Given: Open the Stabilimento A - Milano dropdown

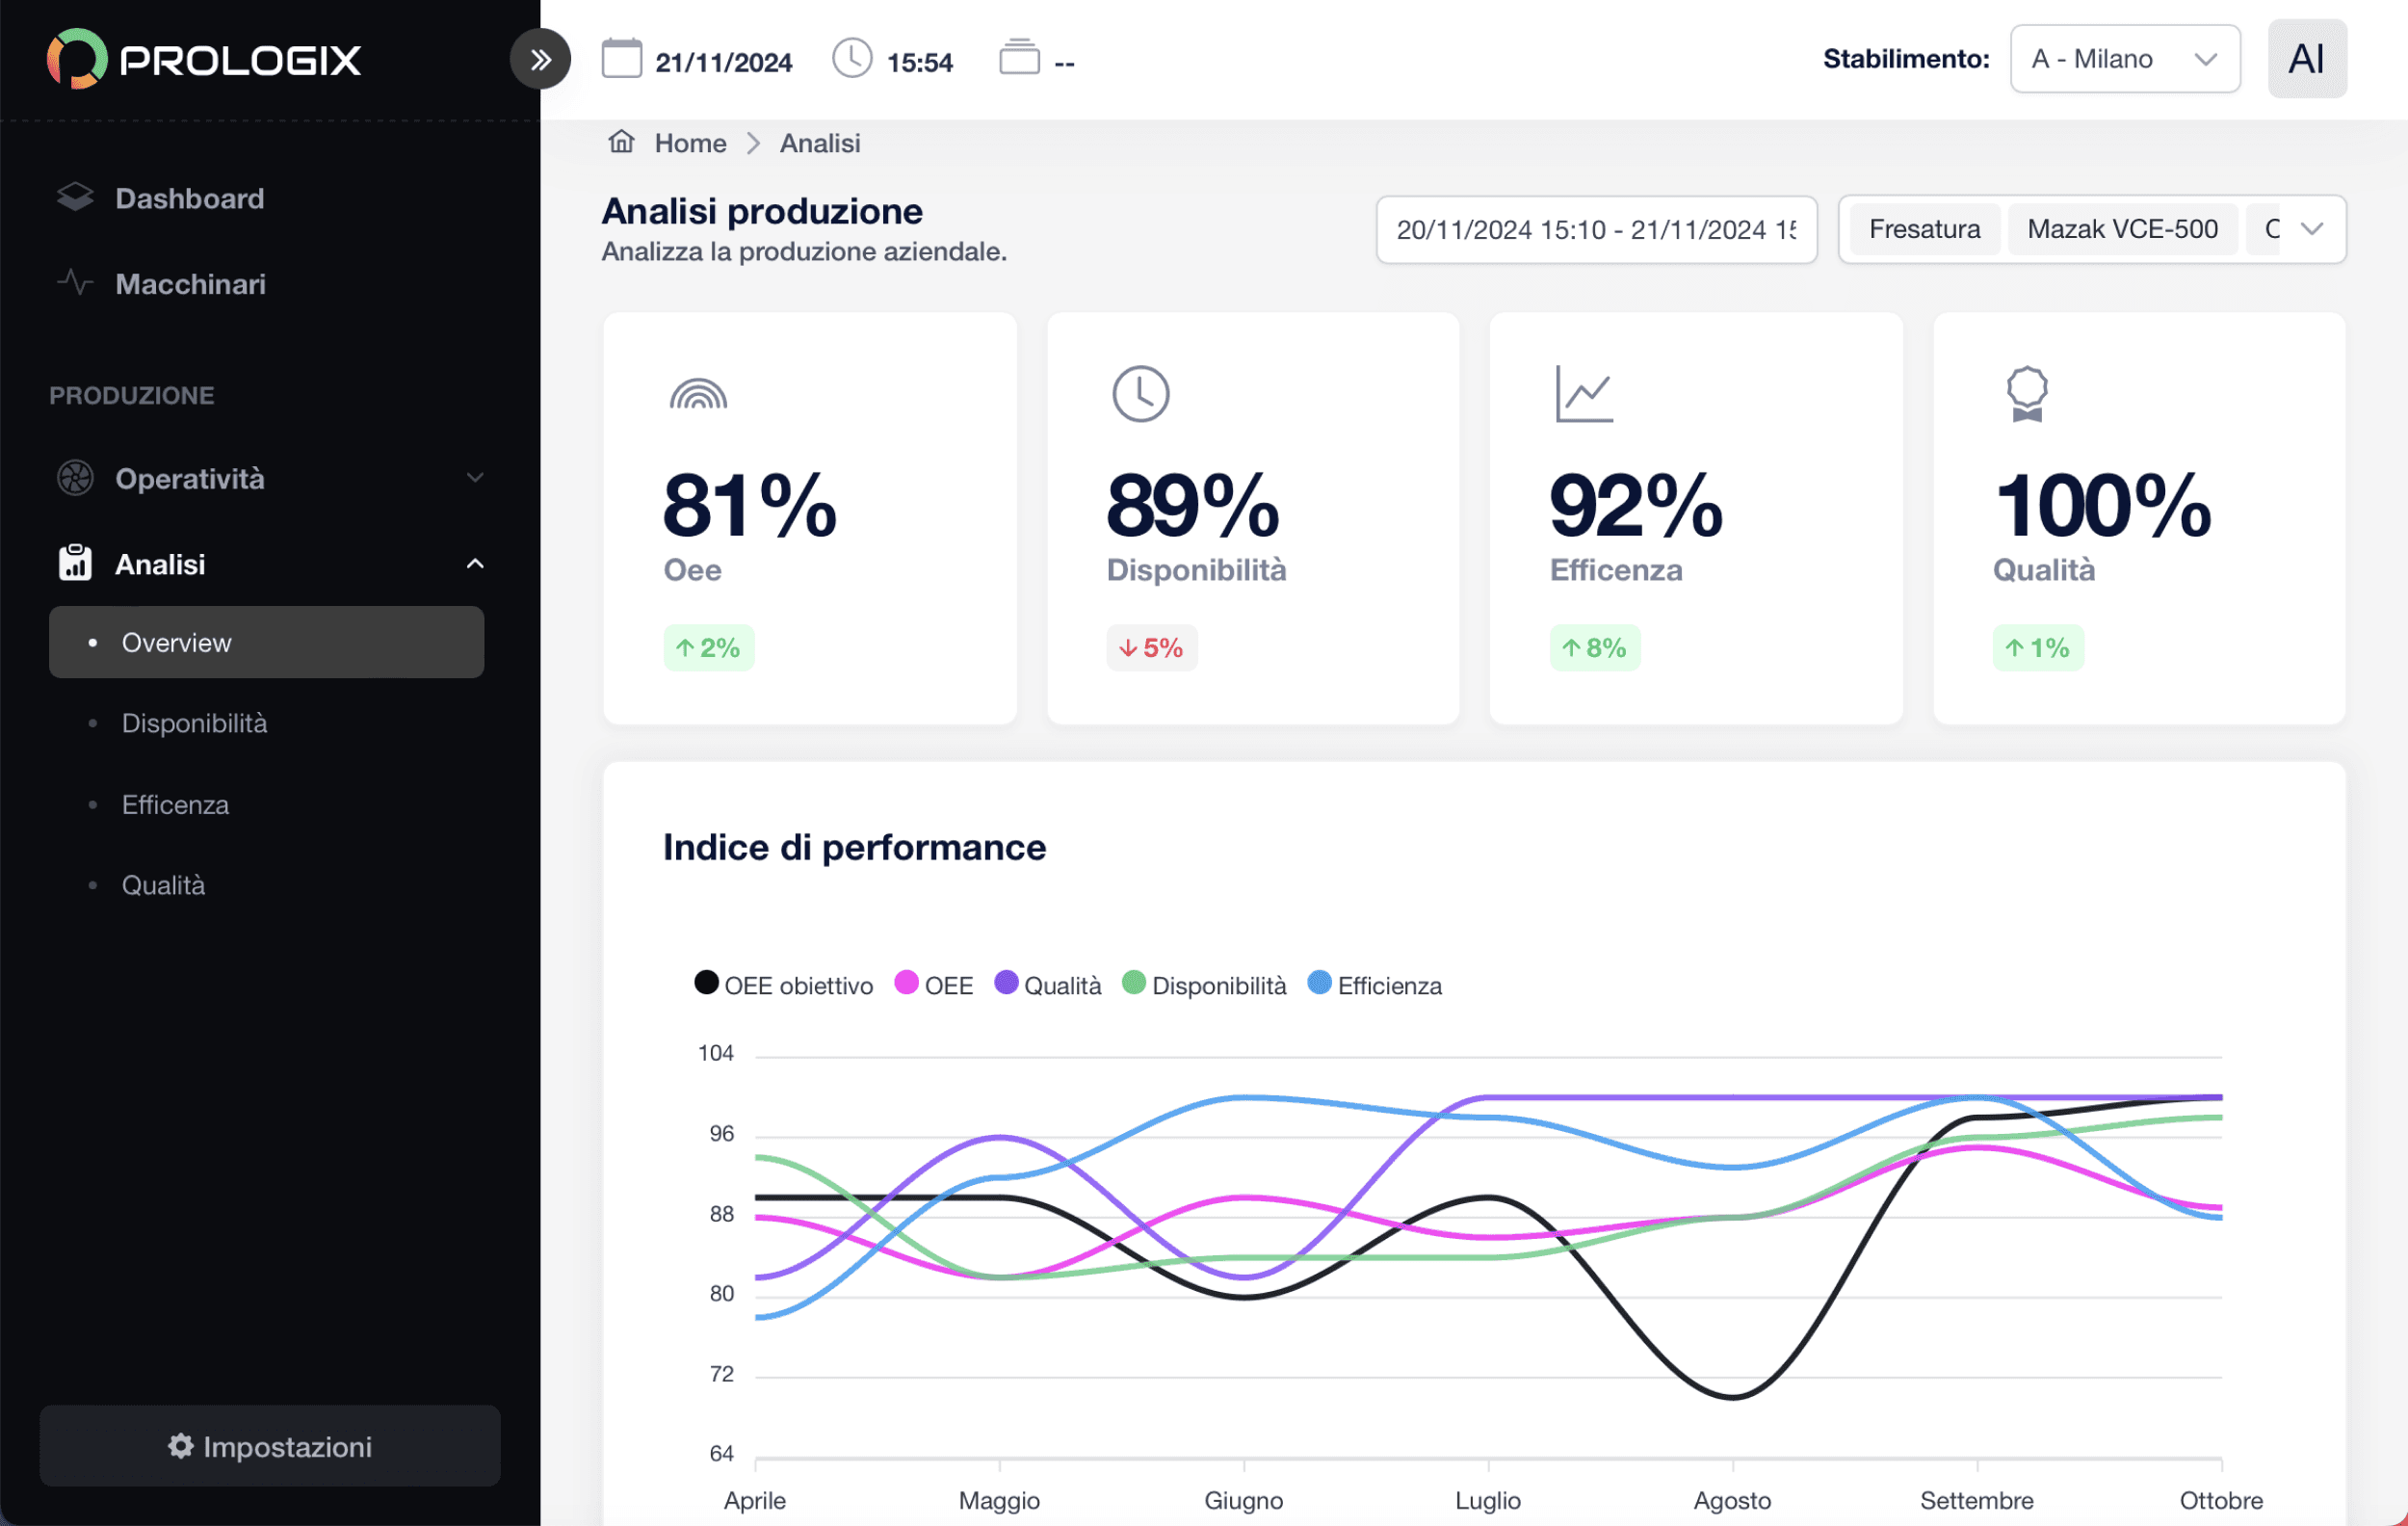Looking at the screenshot, I should [2124, 59].
